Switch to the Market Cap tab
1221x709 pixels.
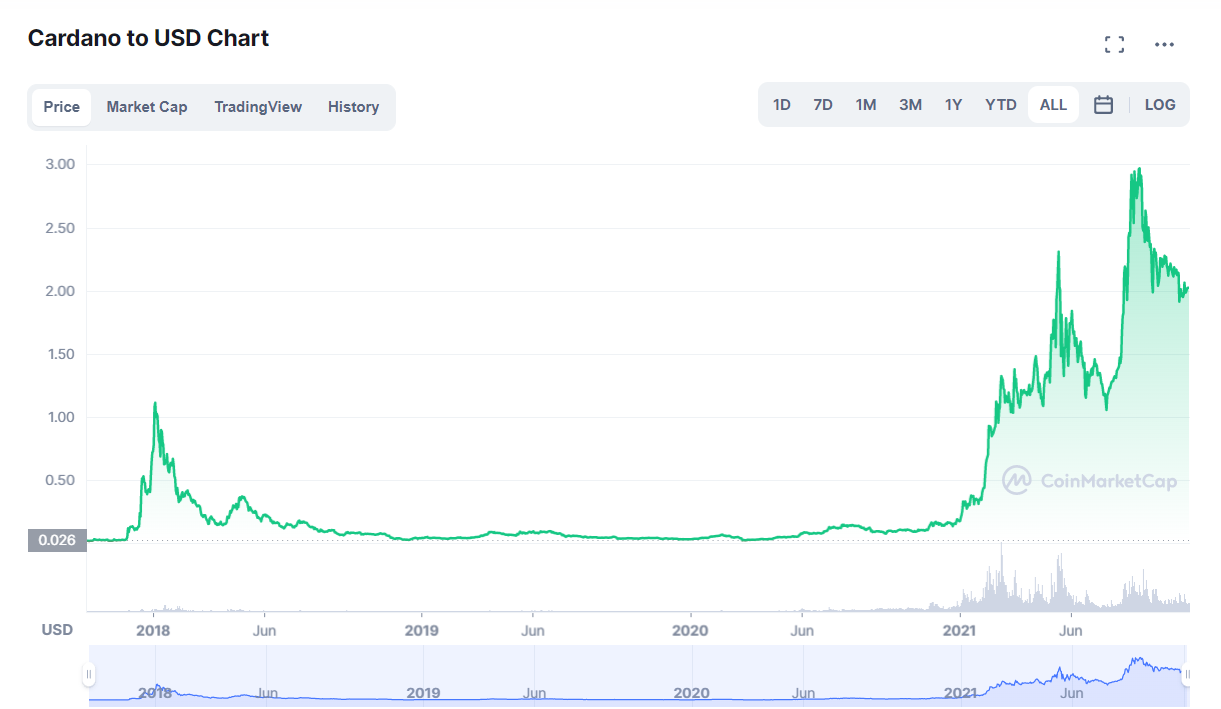tap(147, 107)
